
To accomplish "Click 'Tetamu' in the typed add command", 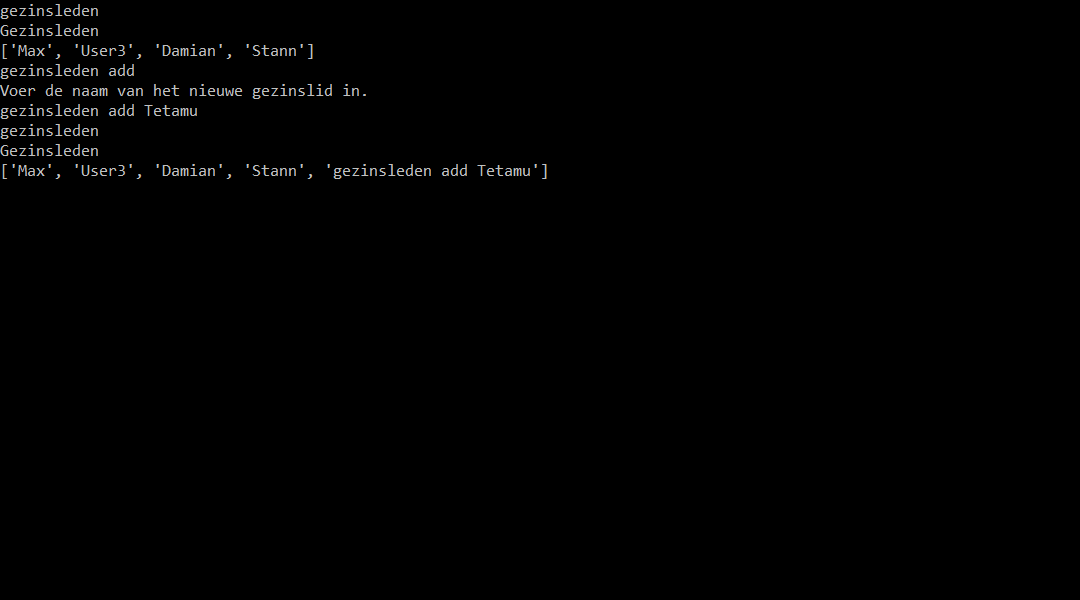I will click(x=171, y=111).
